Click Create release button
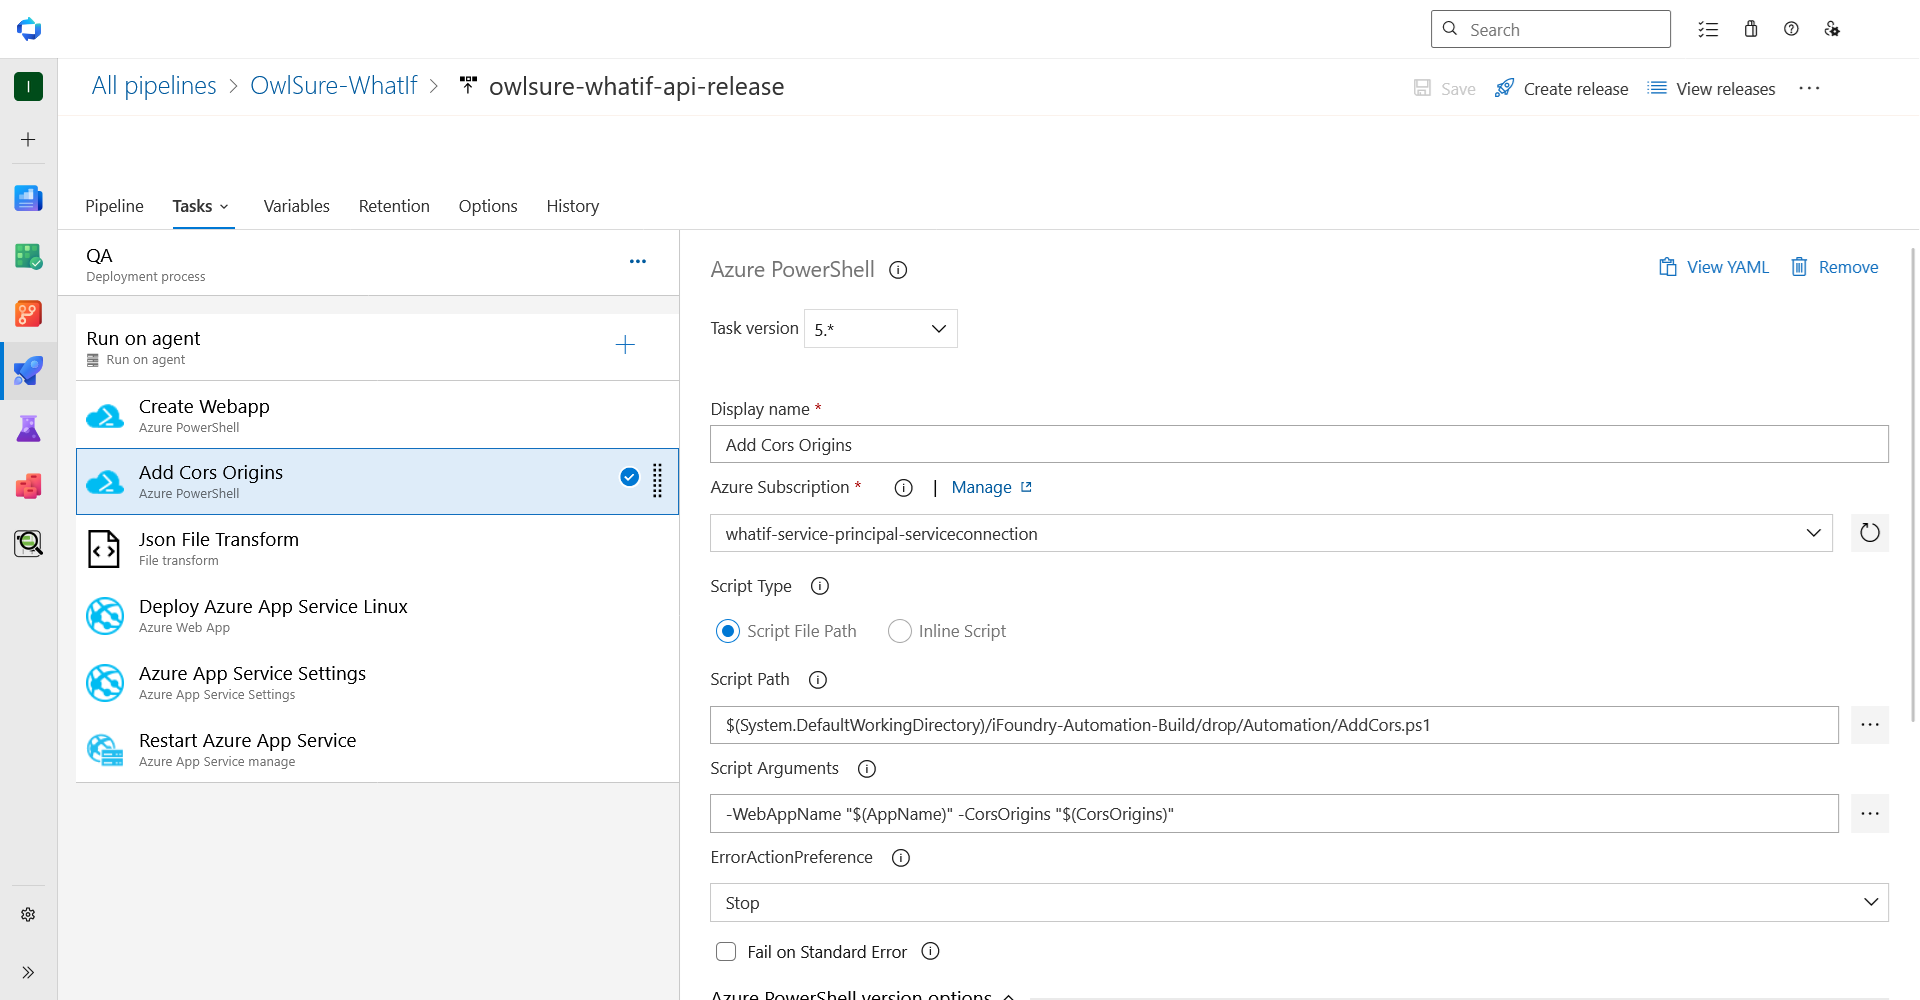Image resolution: width=1920 pixels, height=1000 pixels. point(1561,89)
